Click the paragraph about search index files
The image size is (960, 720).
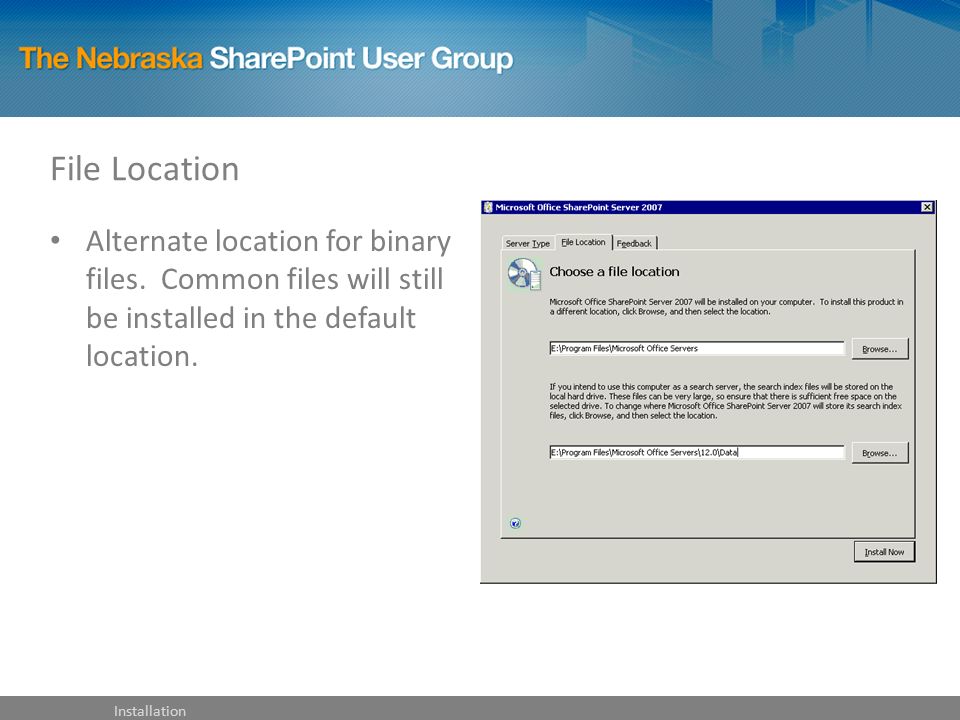pyautogui.click(x=726, y=401)
